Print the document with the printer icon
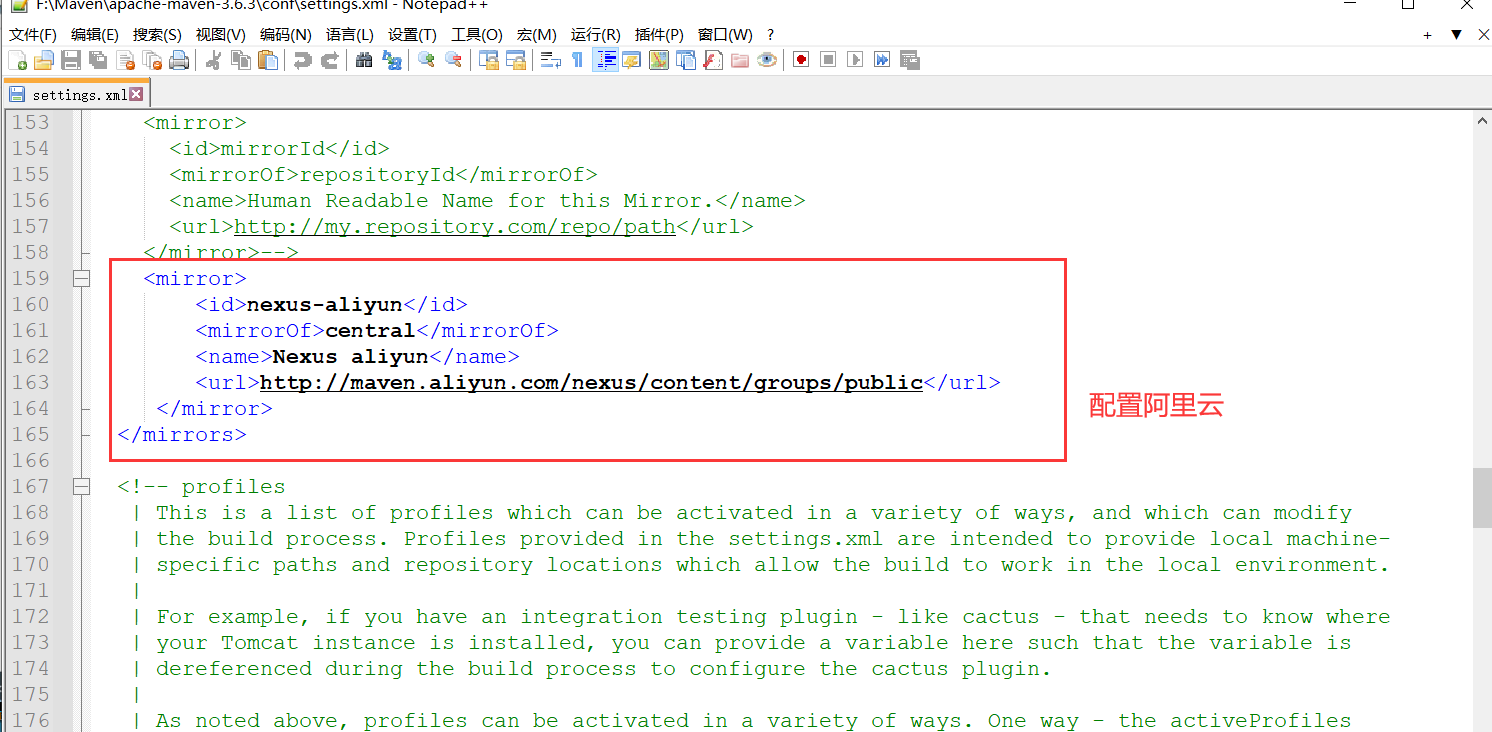The width and height of the screenshot is (1492, 732). coord(179,61)
